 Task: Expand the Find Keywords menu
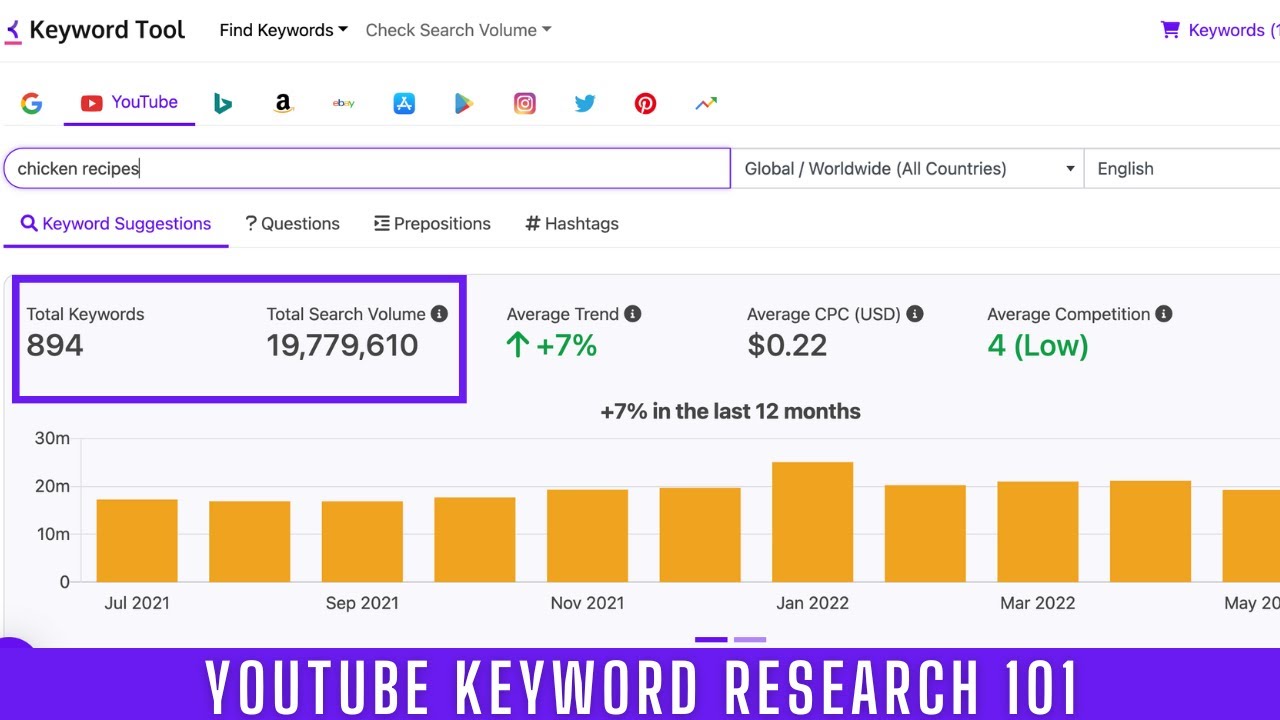284,30
